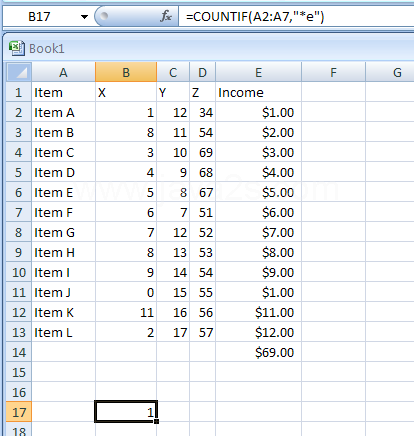Click the total cell '$69.00'
Viewport: 414px width, 436px height.
(258, 352)
